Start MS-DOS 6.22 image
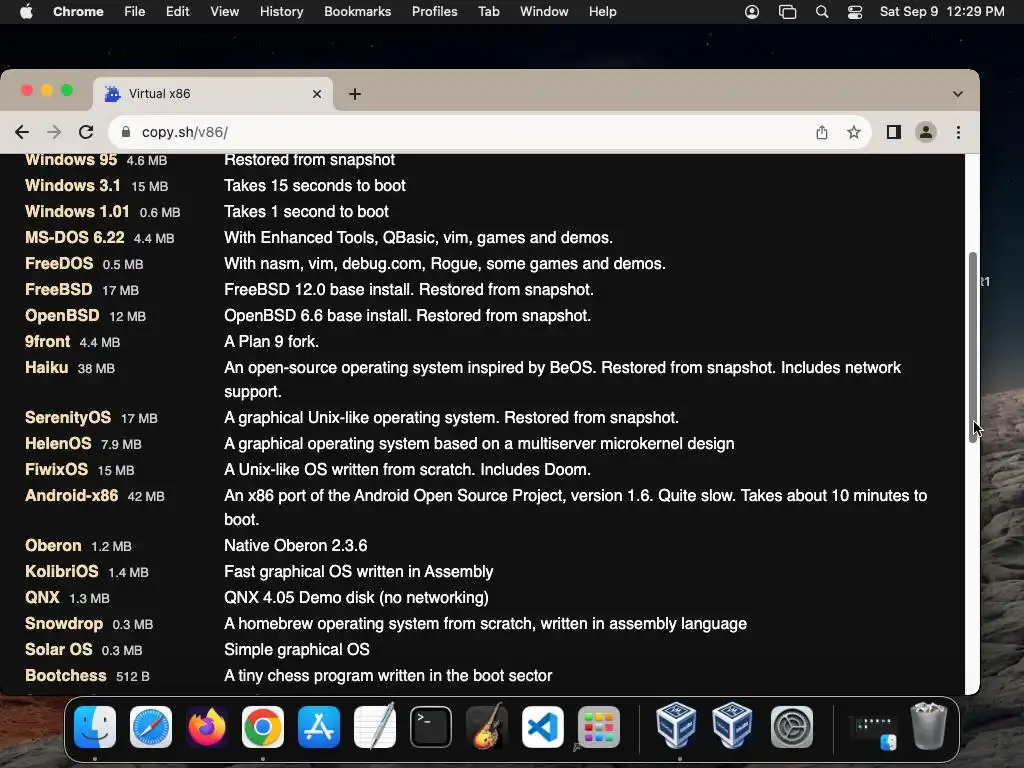This screenshot has height=768, width=1024. pos(74,238)
